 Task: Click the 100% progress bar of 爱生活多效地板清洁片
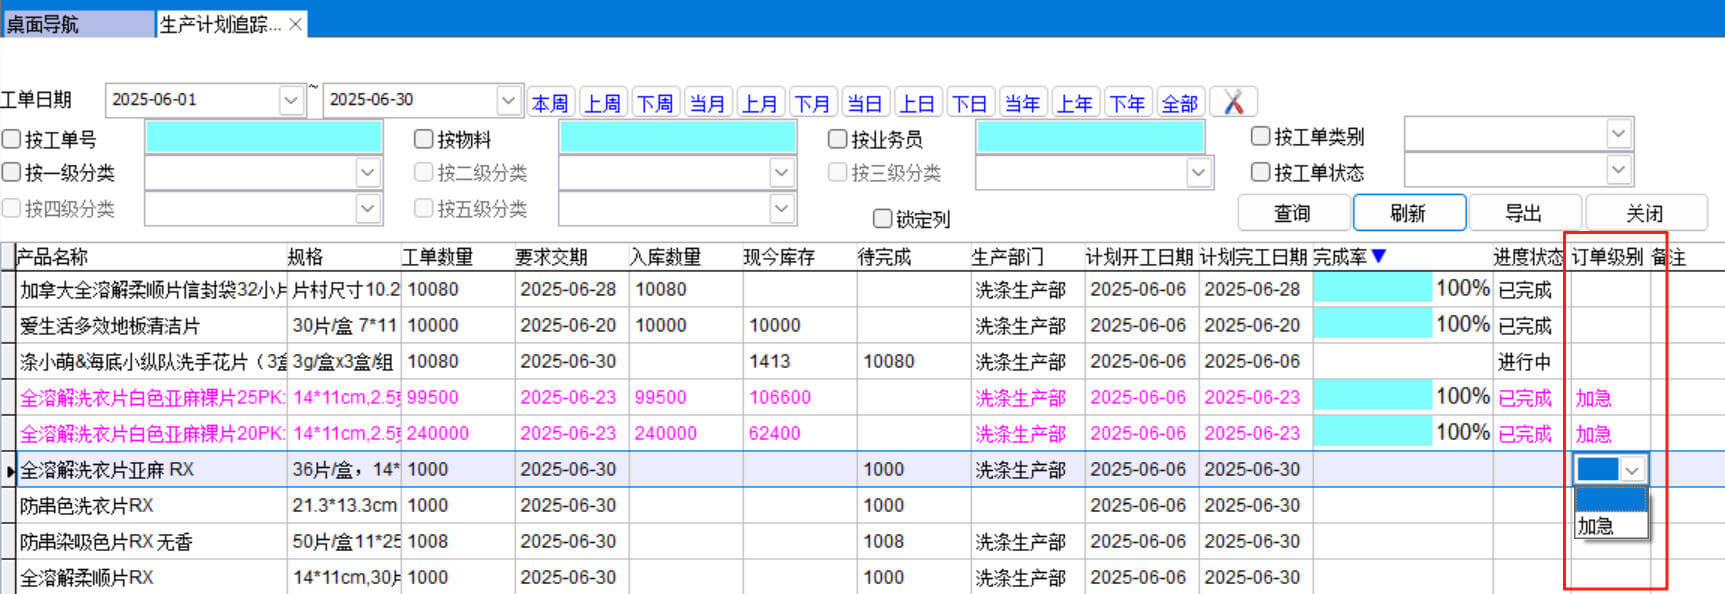point(1372,324)
